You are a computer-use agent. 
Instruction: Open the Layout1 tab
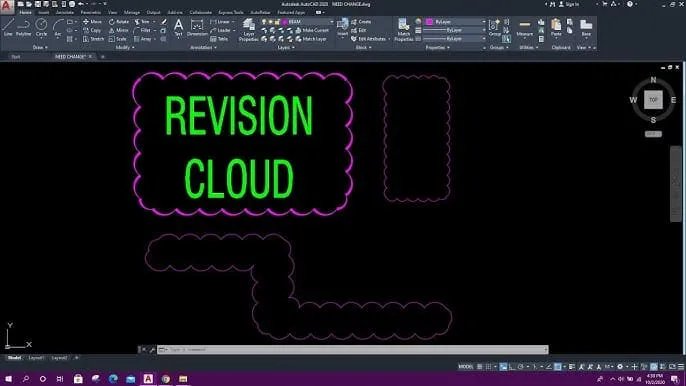[x=36, y=358]
